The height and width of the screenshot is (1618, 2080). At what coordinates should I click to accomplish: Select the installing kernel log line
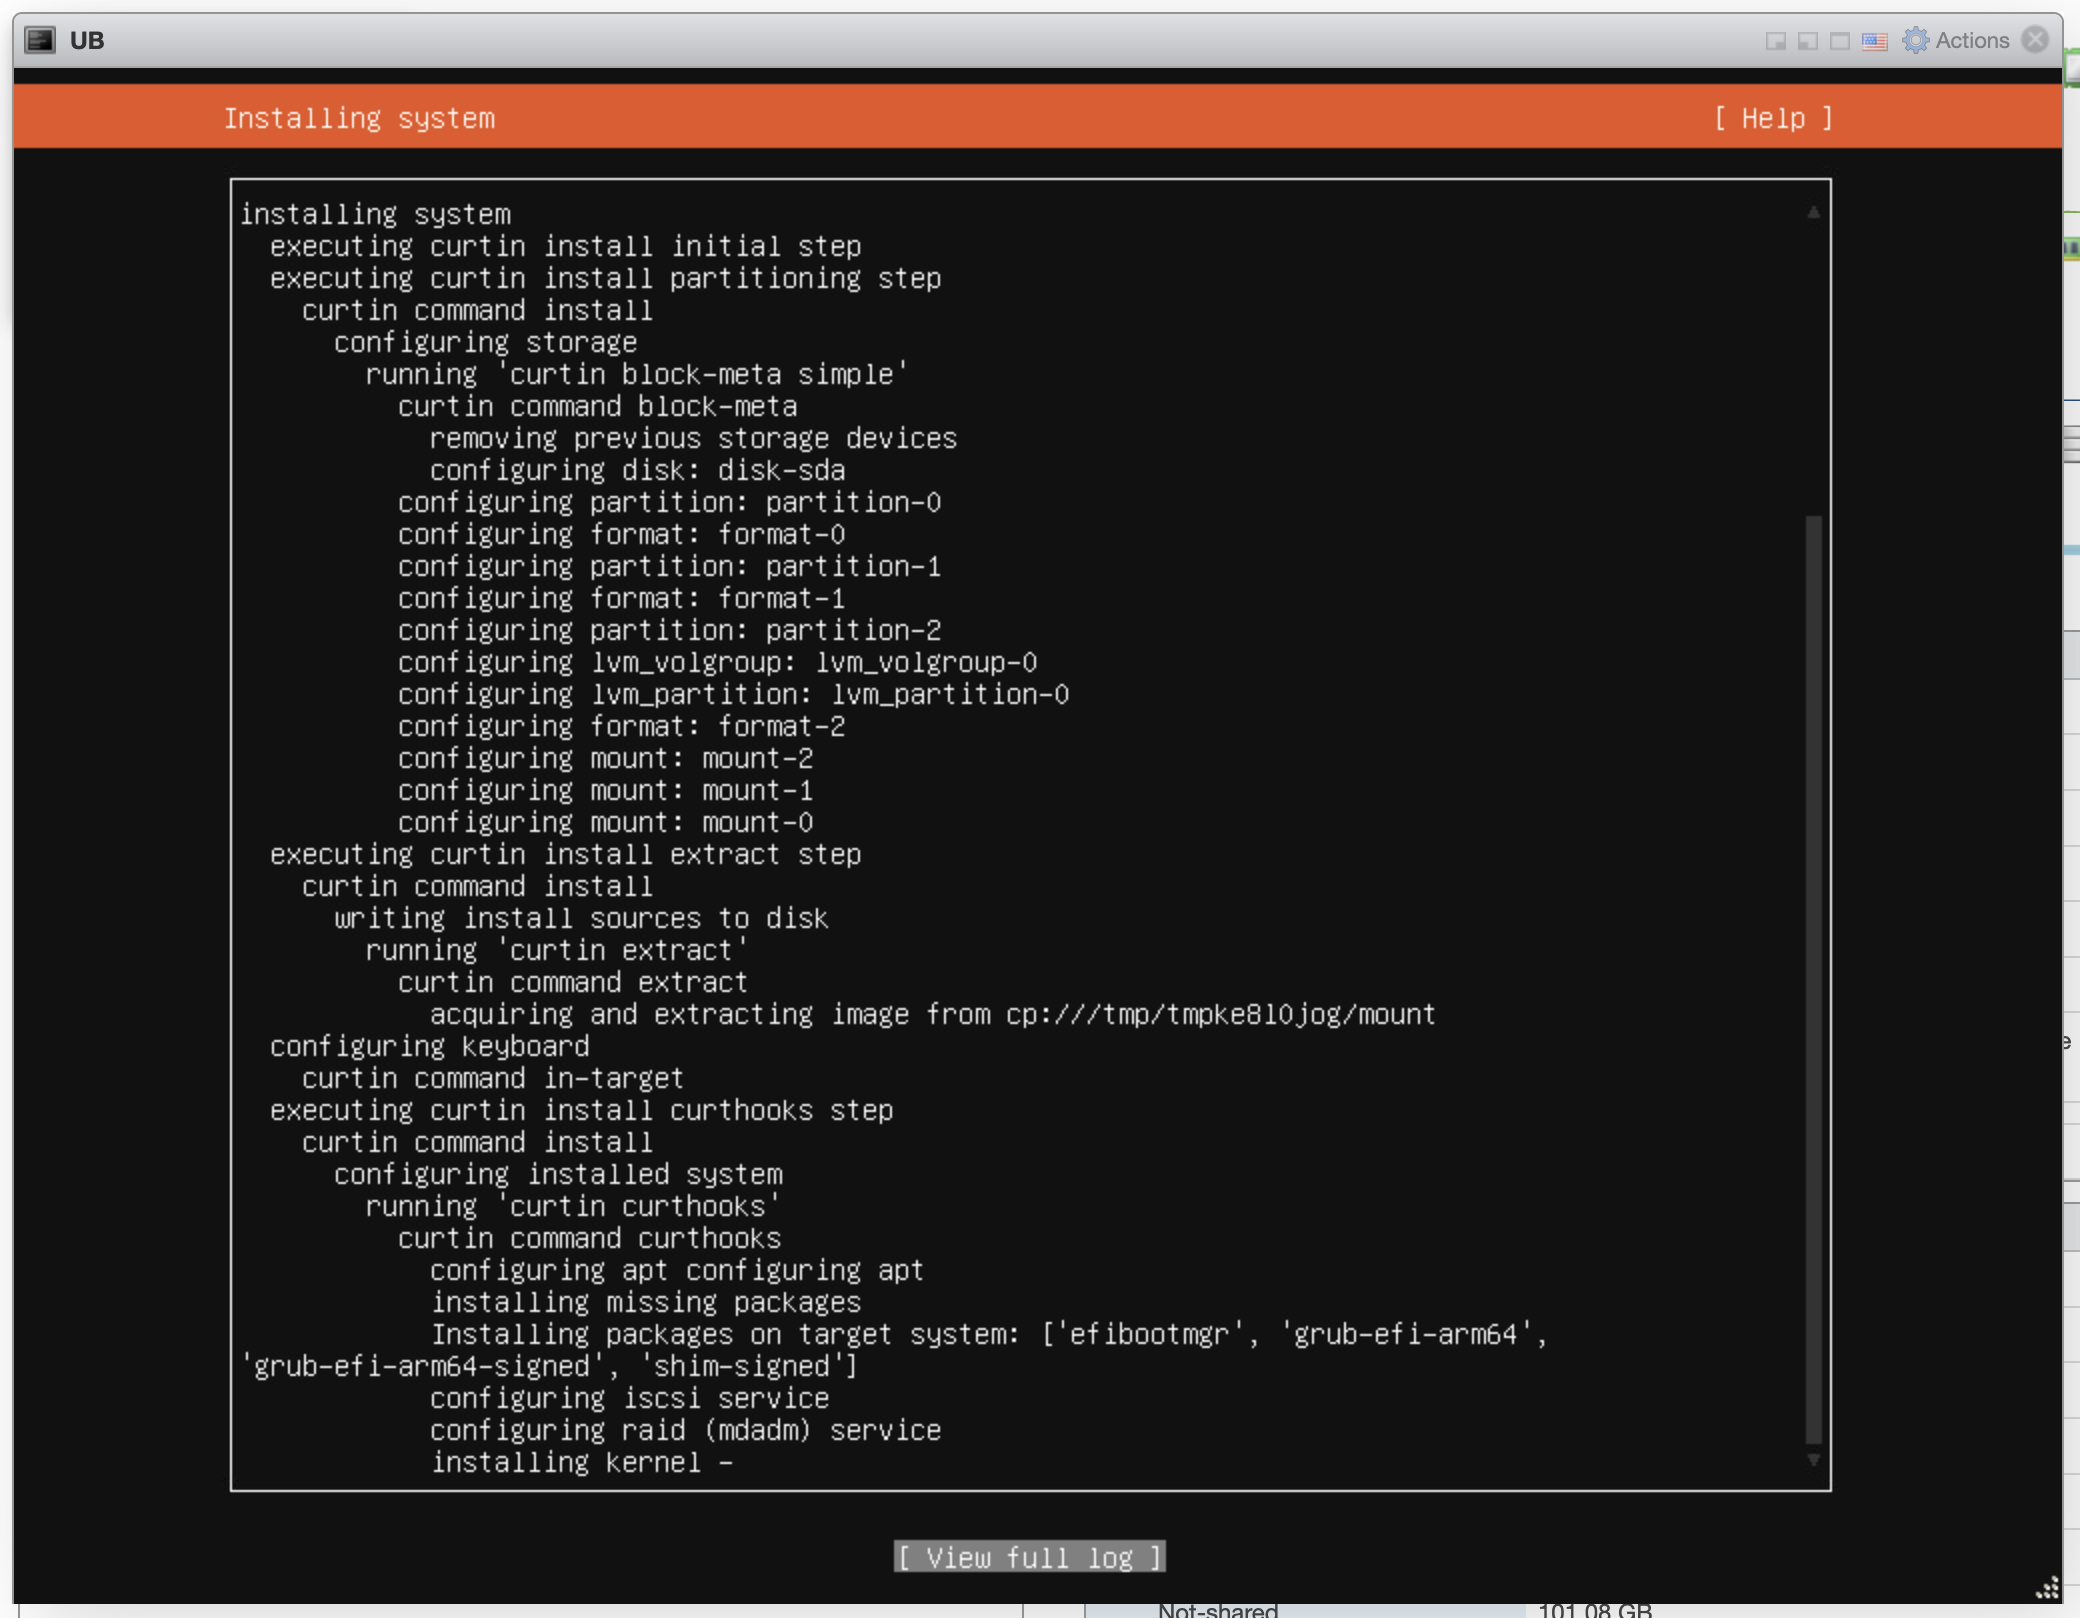pos(582,1462)
